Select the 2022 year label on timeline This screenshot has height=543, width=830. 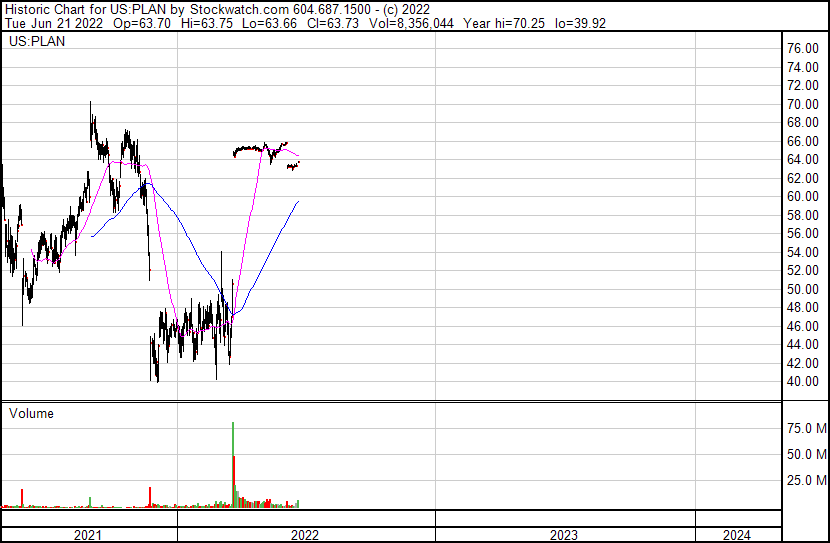coord(305,535)
